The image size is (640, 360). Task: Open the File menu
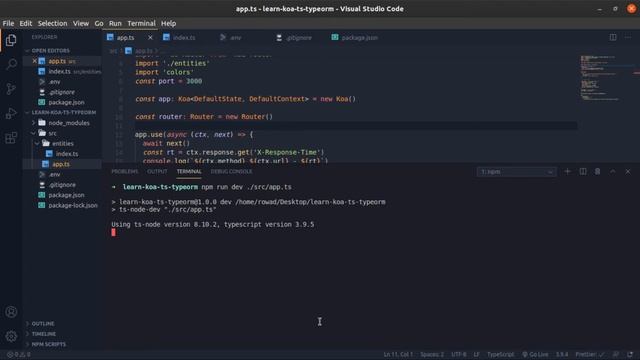click(8, 23)
